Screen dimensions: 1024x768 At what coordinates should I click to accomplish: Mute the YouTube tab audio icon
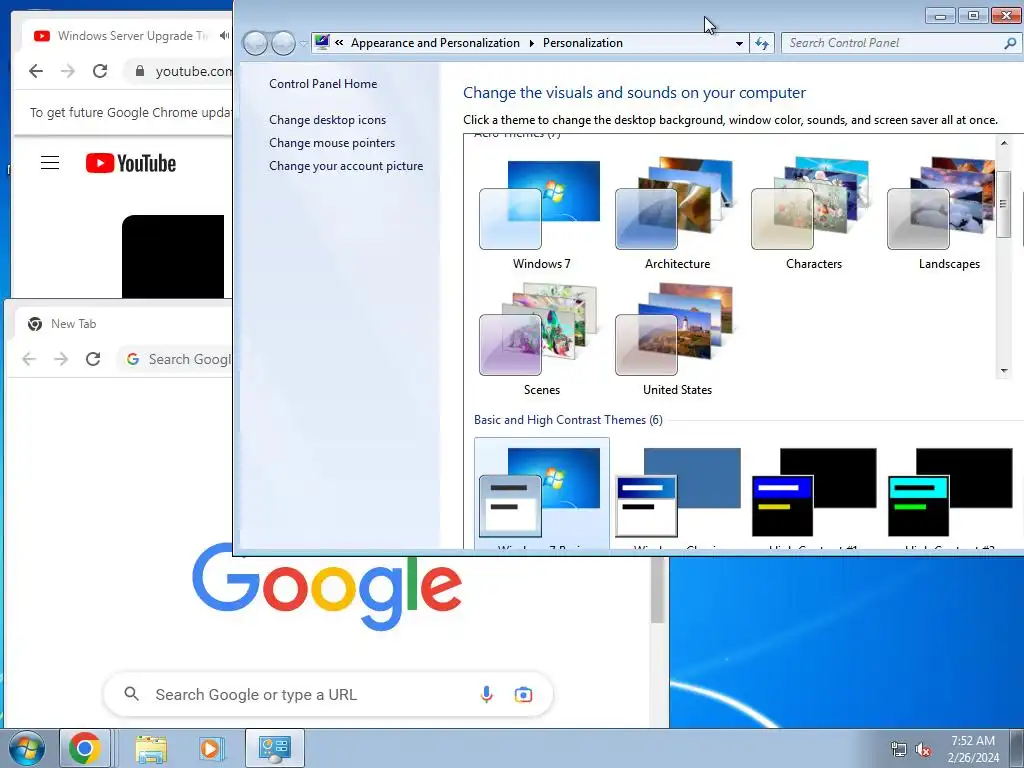tap(224, 35)
